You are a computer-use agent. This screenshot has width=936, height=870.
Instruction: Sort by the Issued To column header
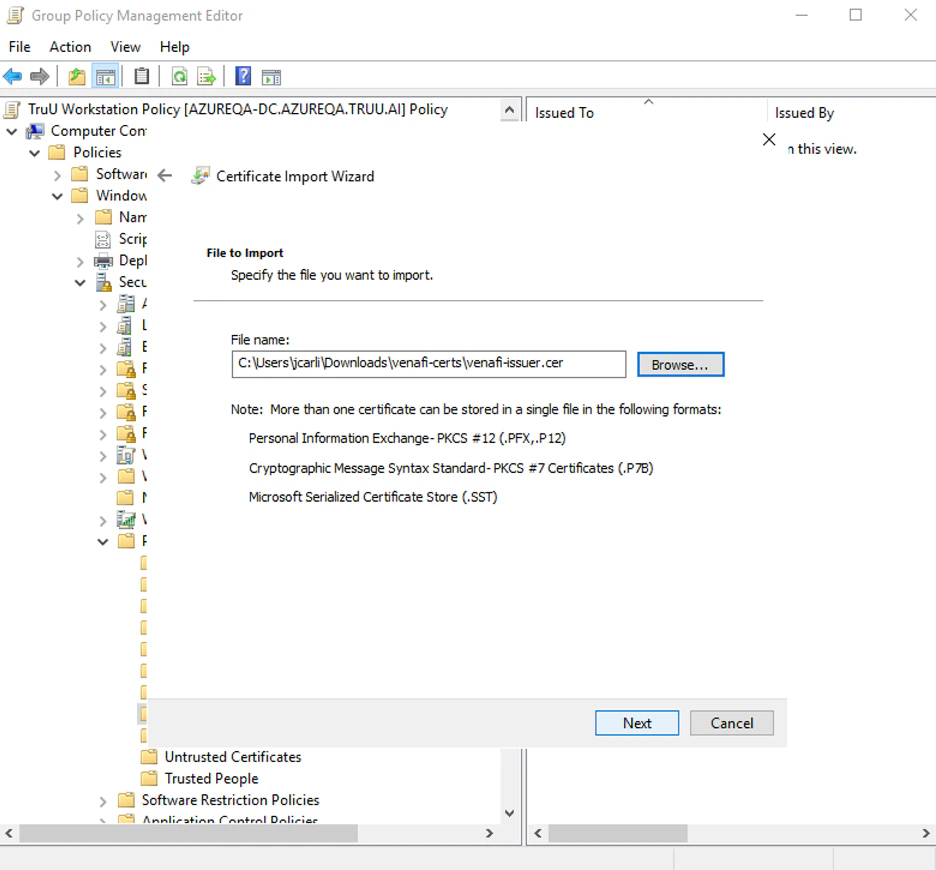click(x=646, y=112)
